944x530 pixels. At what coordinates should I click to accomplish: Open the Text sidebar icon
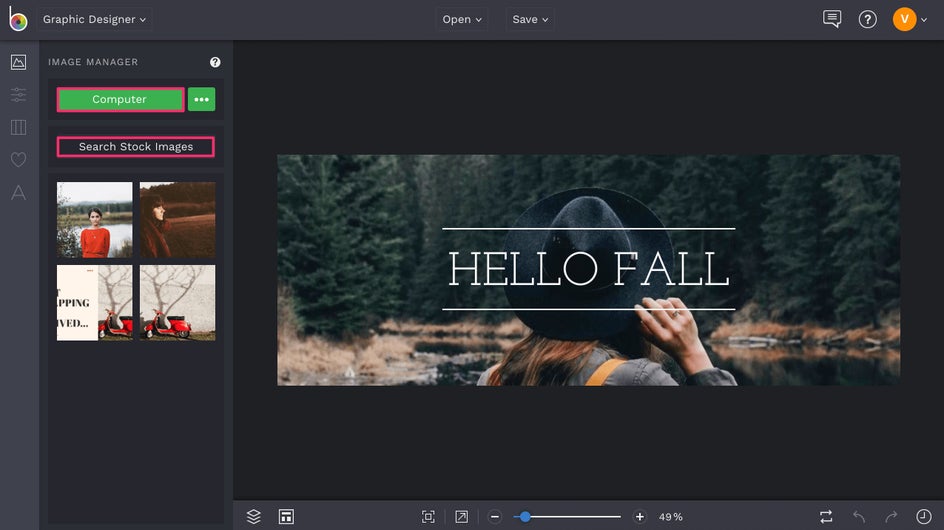(18, 193)
